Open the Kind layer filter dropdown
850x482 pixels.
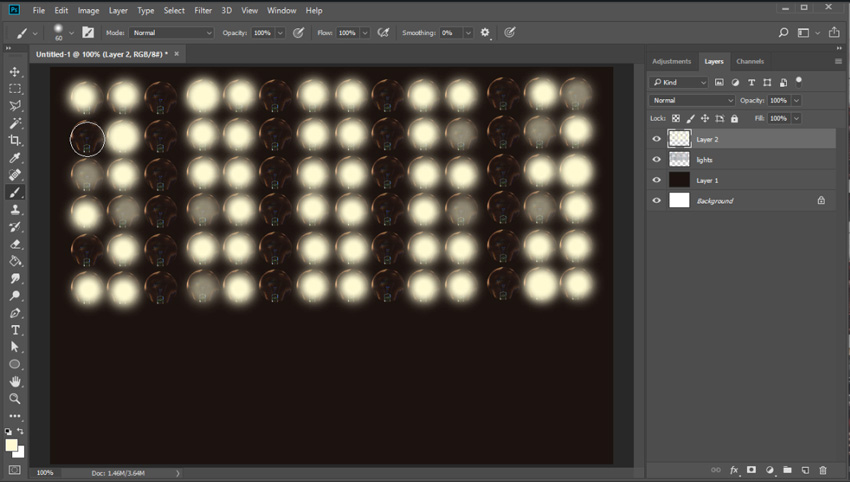pos(678,82)
